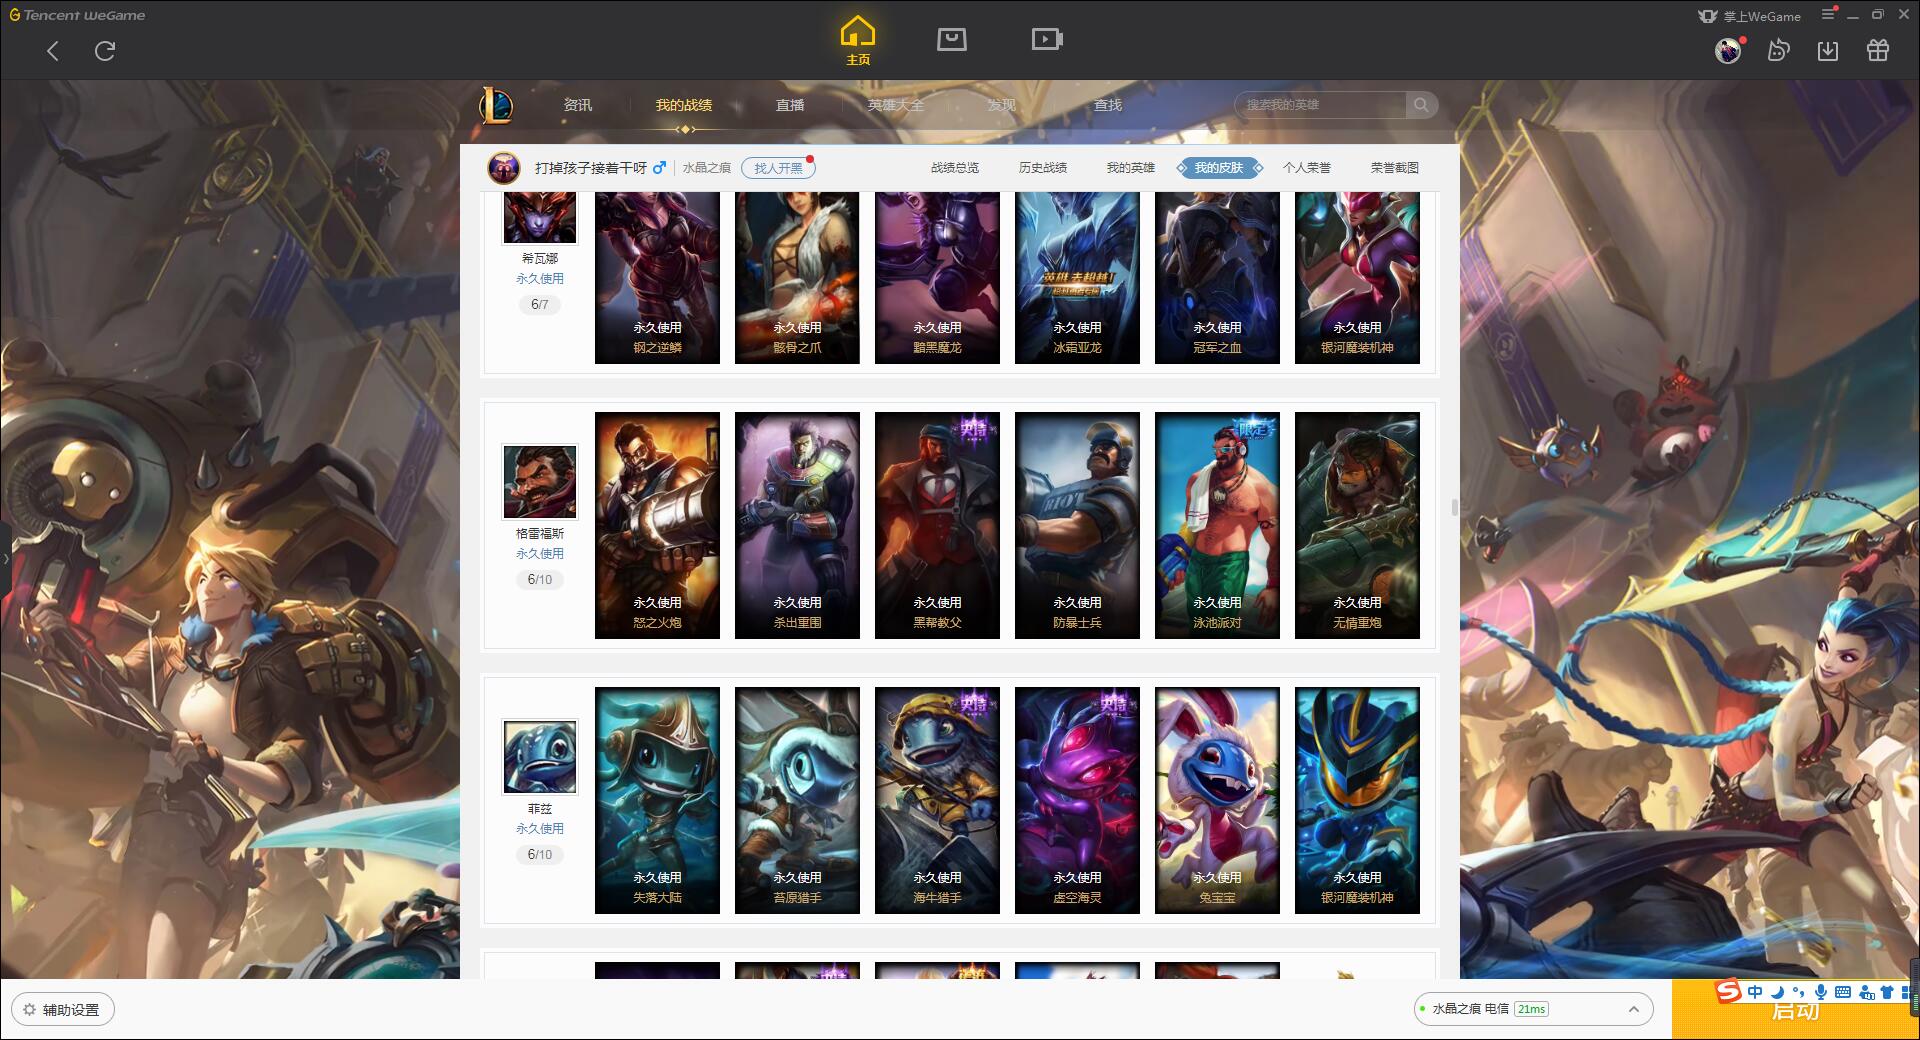
Task: Click the user avatar icon top right
Action: tap(1728, 50)
